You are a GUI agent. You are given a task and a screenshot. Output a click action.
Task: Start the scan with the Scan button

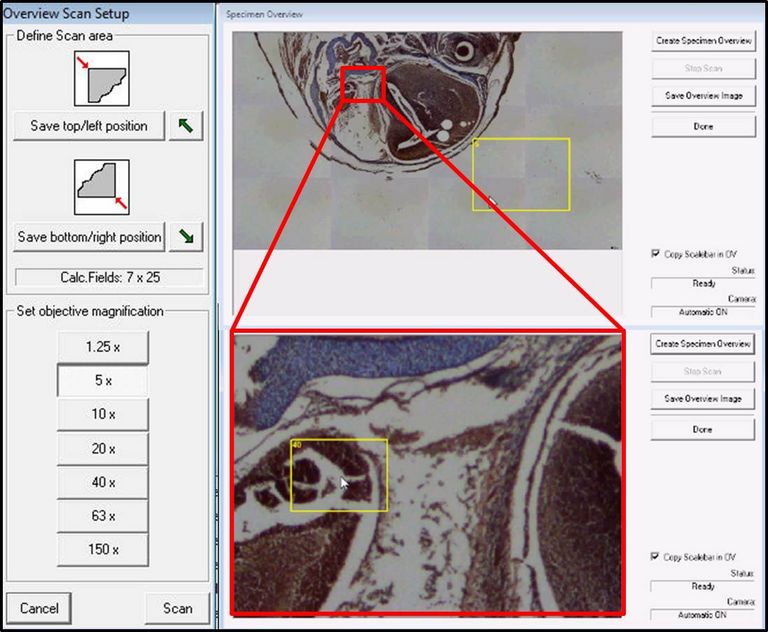(177, 608)
